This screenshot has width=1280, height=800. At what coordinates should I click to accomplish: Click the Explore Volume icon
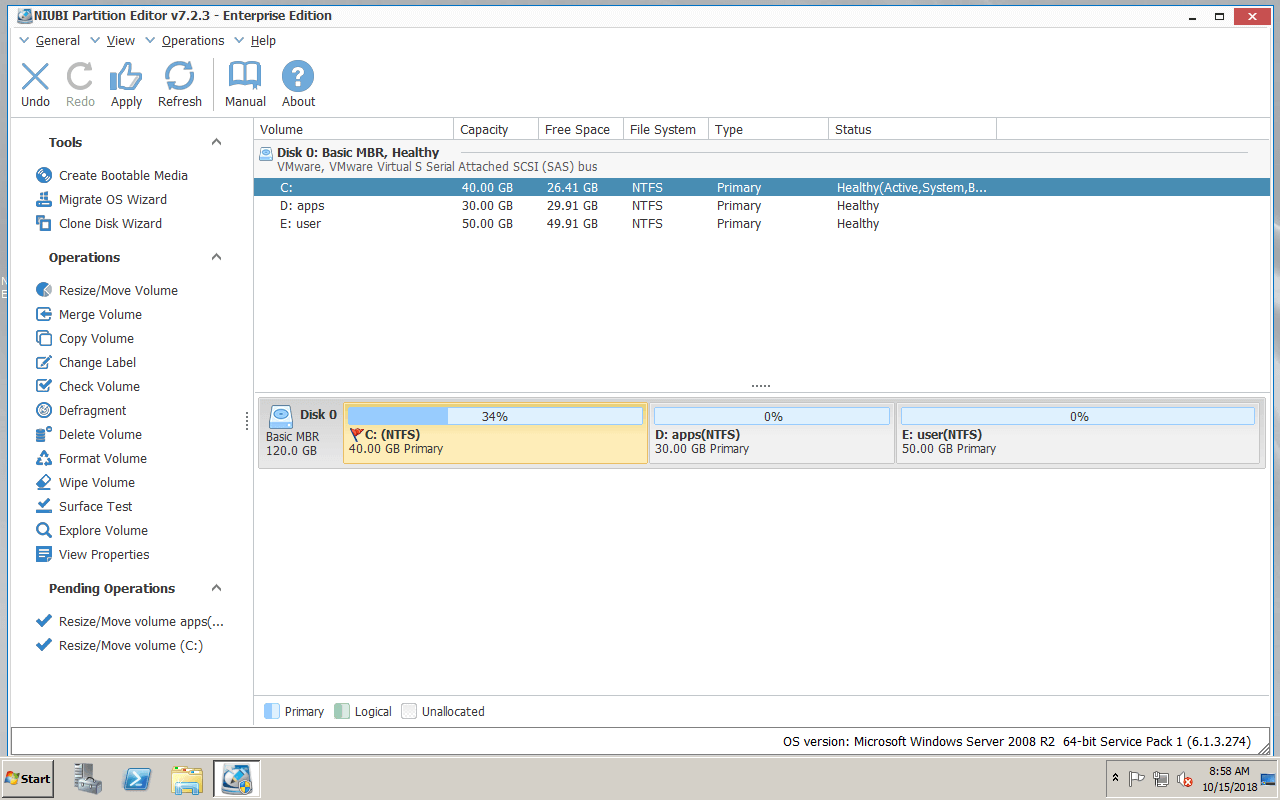pos(44,530)
